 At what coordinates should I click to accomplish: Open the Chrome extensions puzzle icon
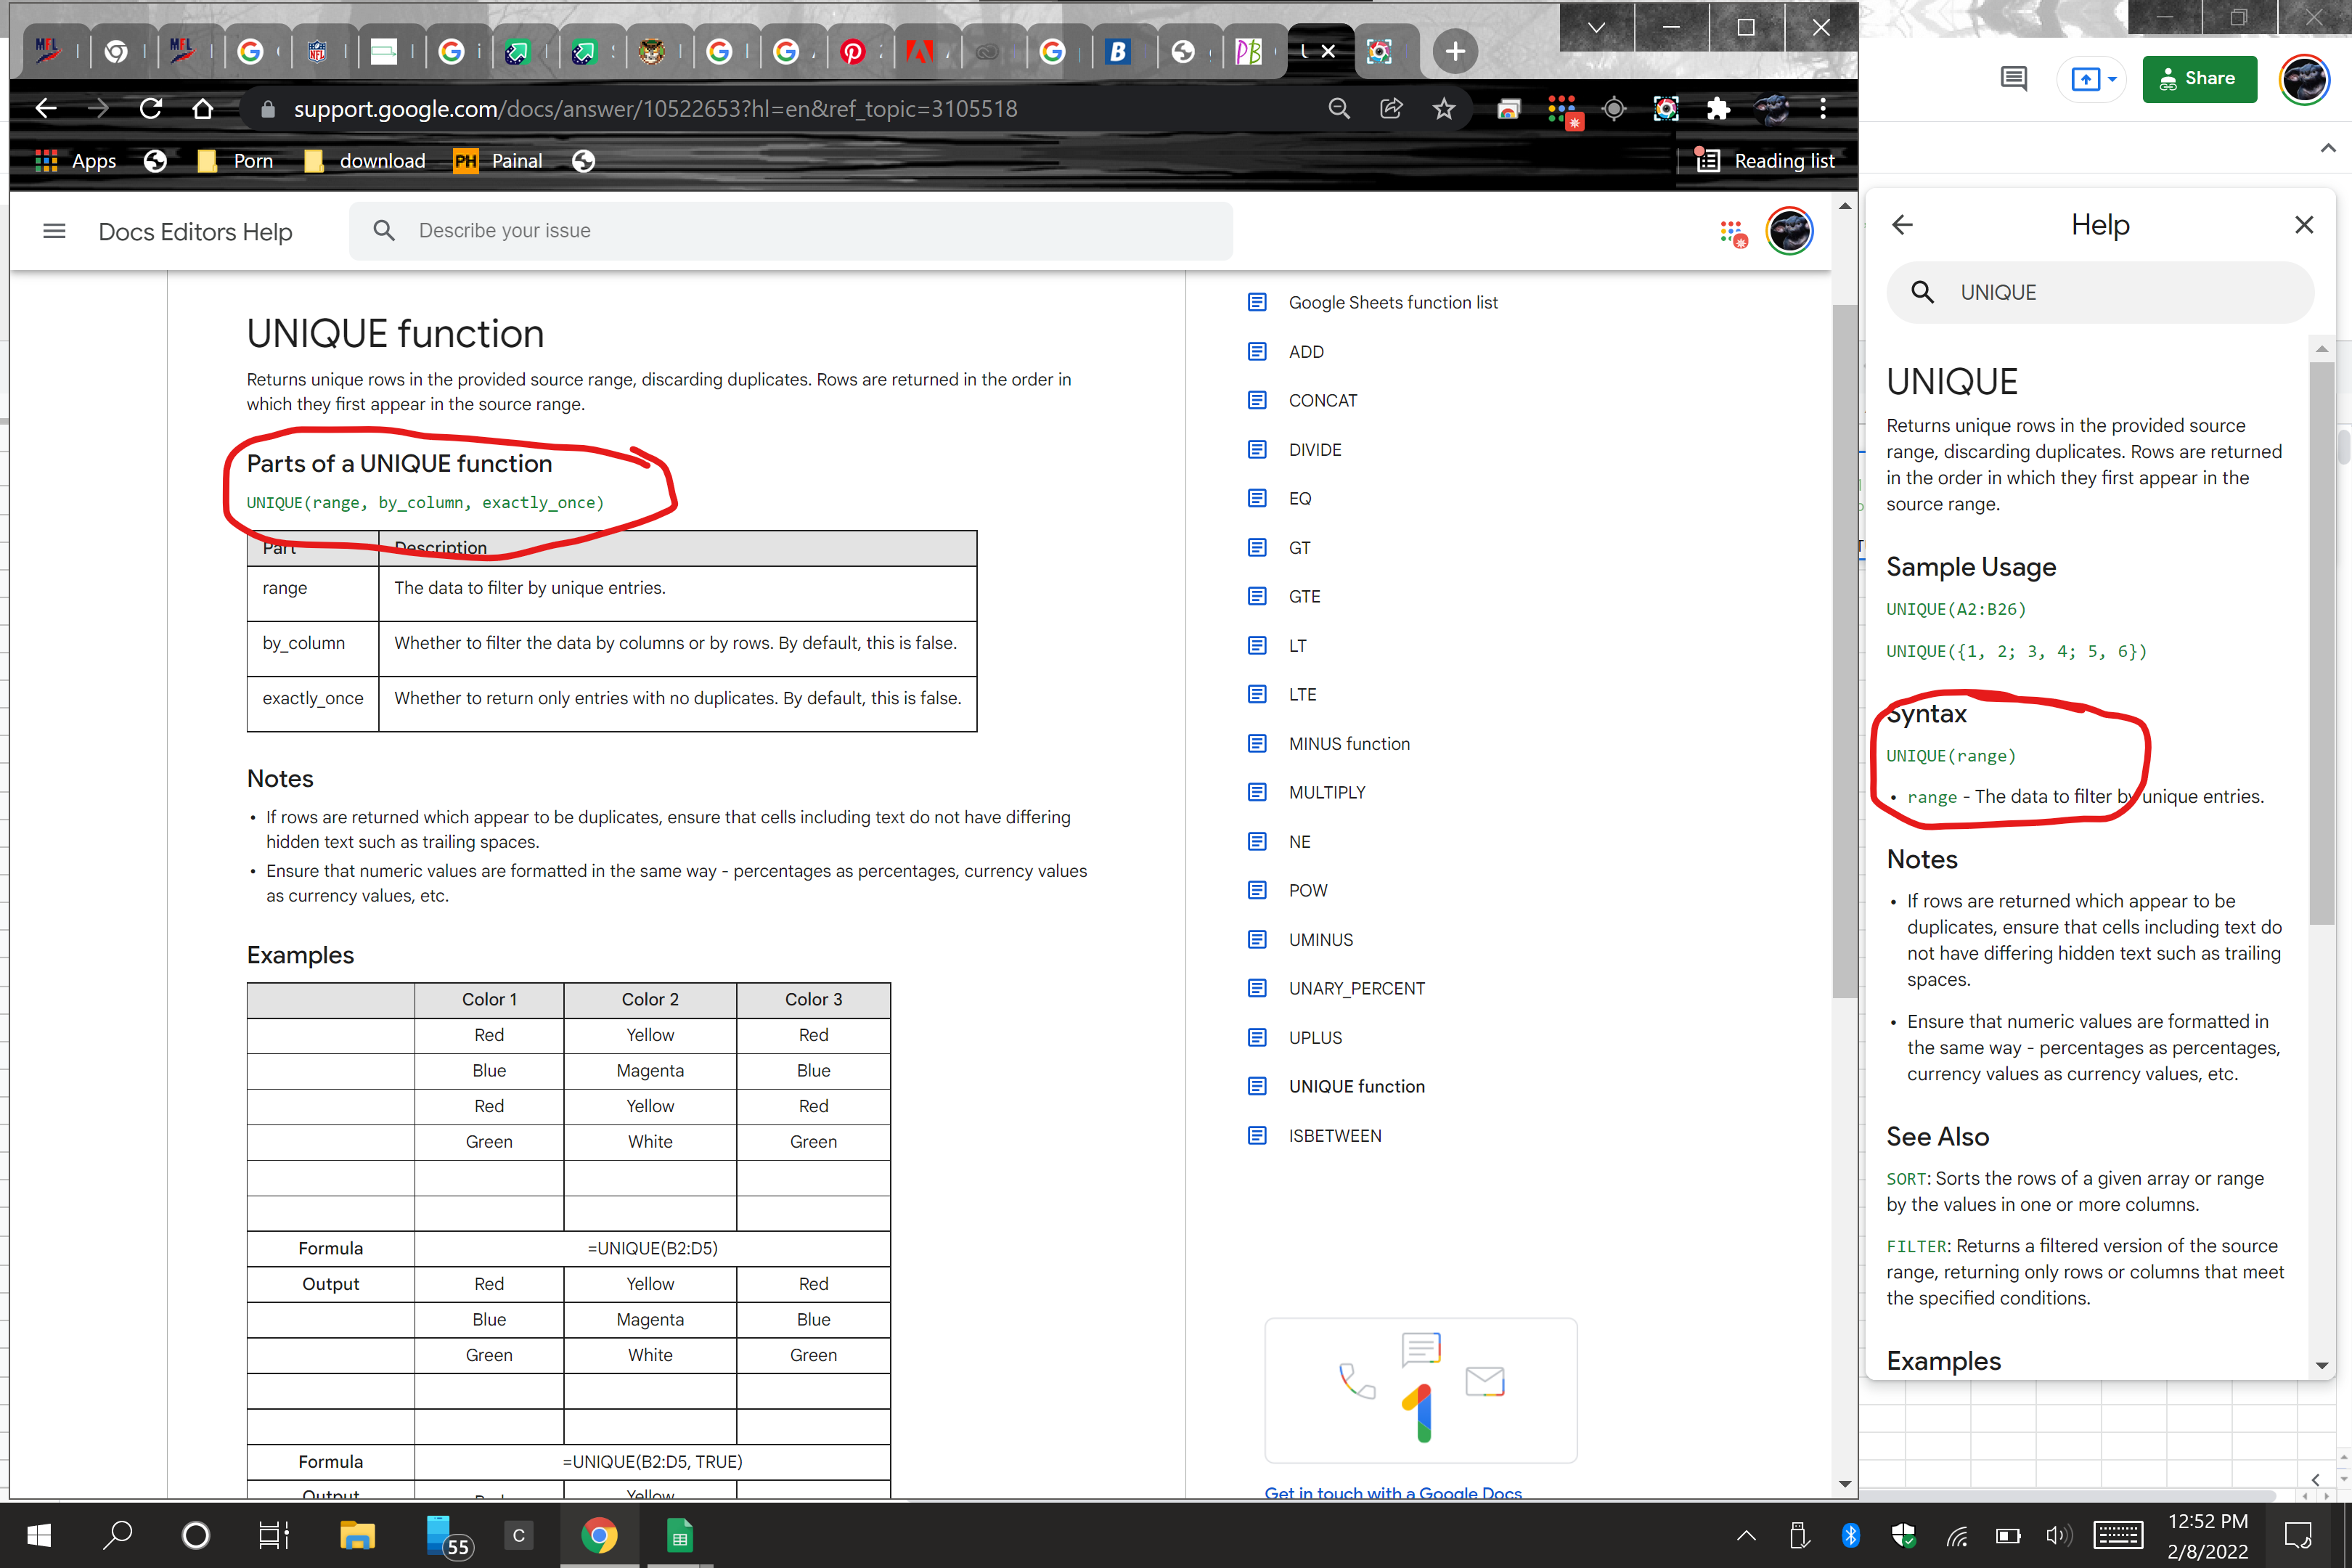tap(1718, 109)
